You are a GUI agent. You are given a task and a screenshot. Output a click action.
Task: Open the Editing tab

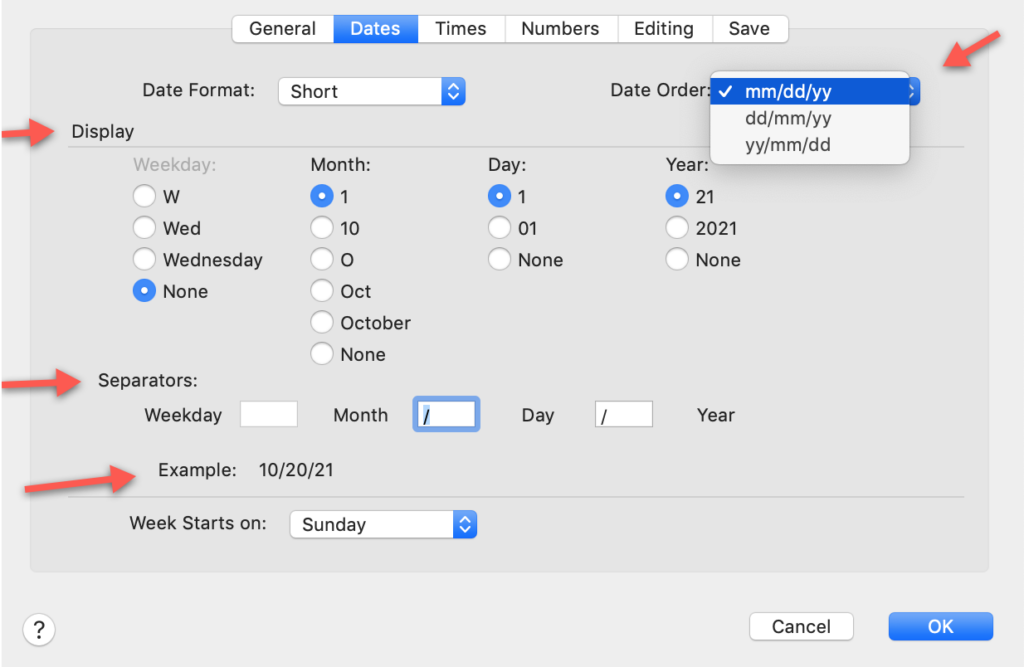[x=664, y=29]
